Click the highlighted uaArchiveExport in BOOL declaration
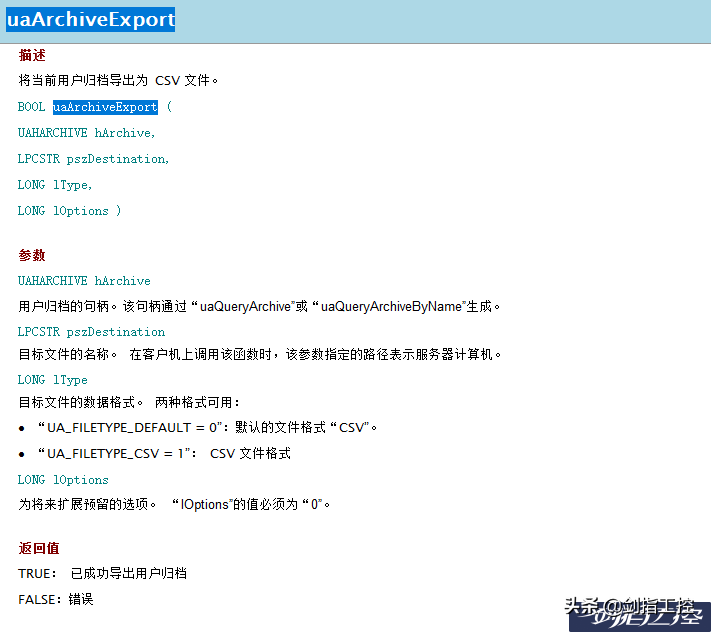This screenshot has width=711, height=632. (x=105, y=107)
